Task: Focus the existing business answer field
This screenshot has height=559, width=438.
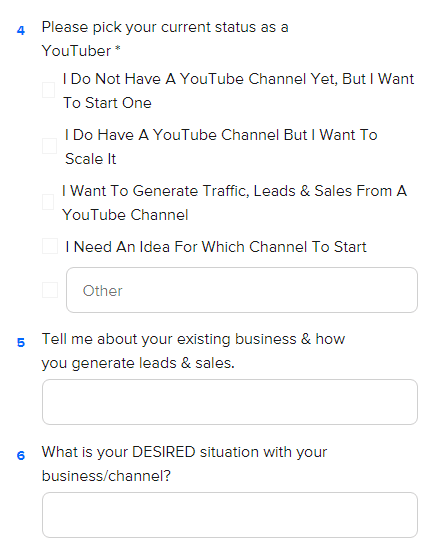Action: coord(230,402)
